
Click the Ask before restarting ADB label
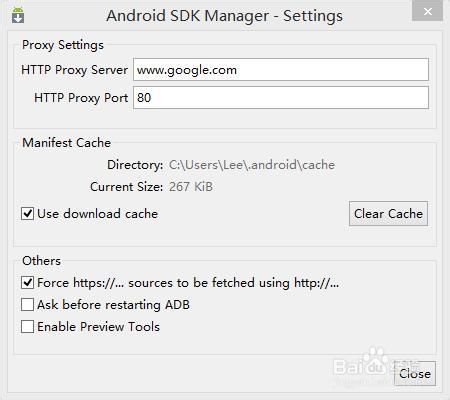point(113,305)
